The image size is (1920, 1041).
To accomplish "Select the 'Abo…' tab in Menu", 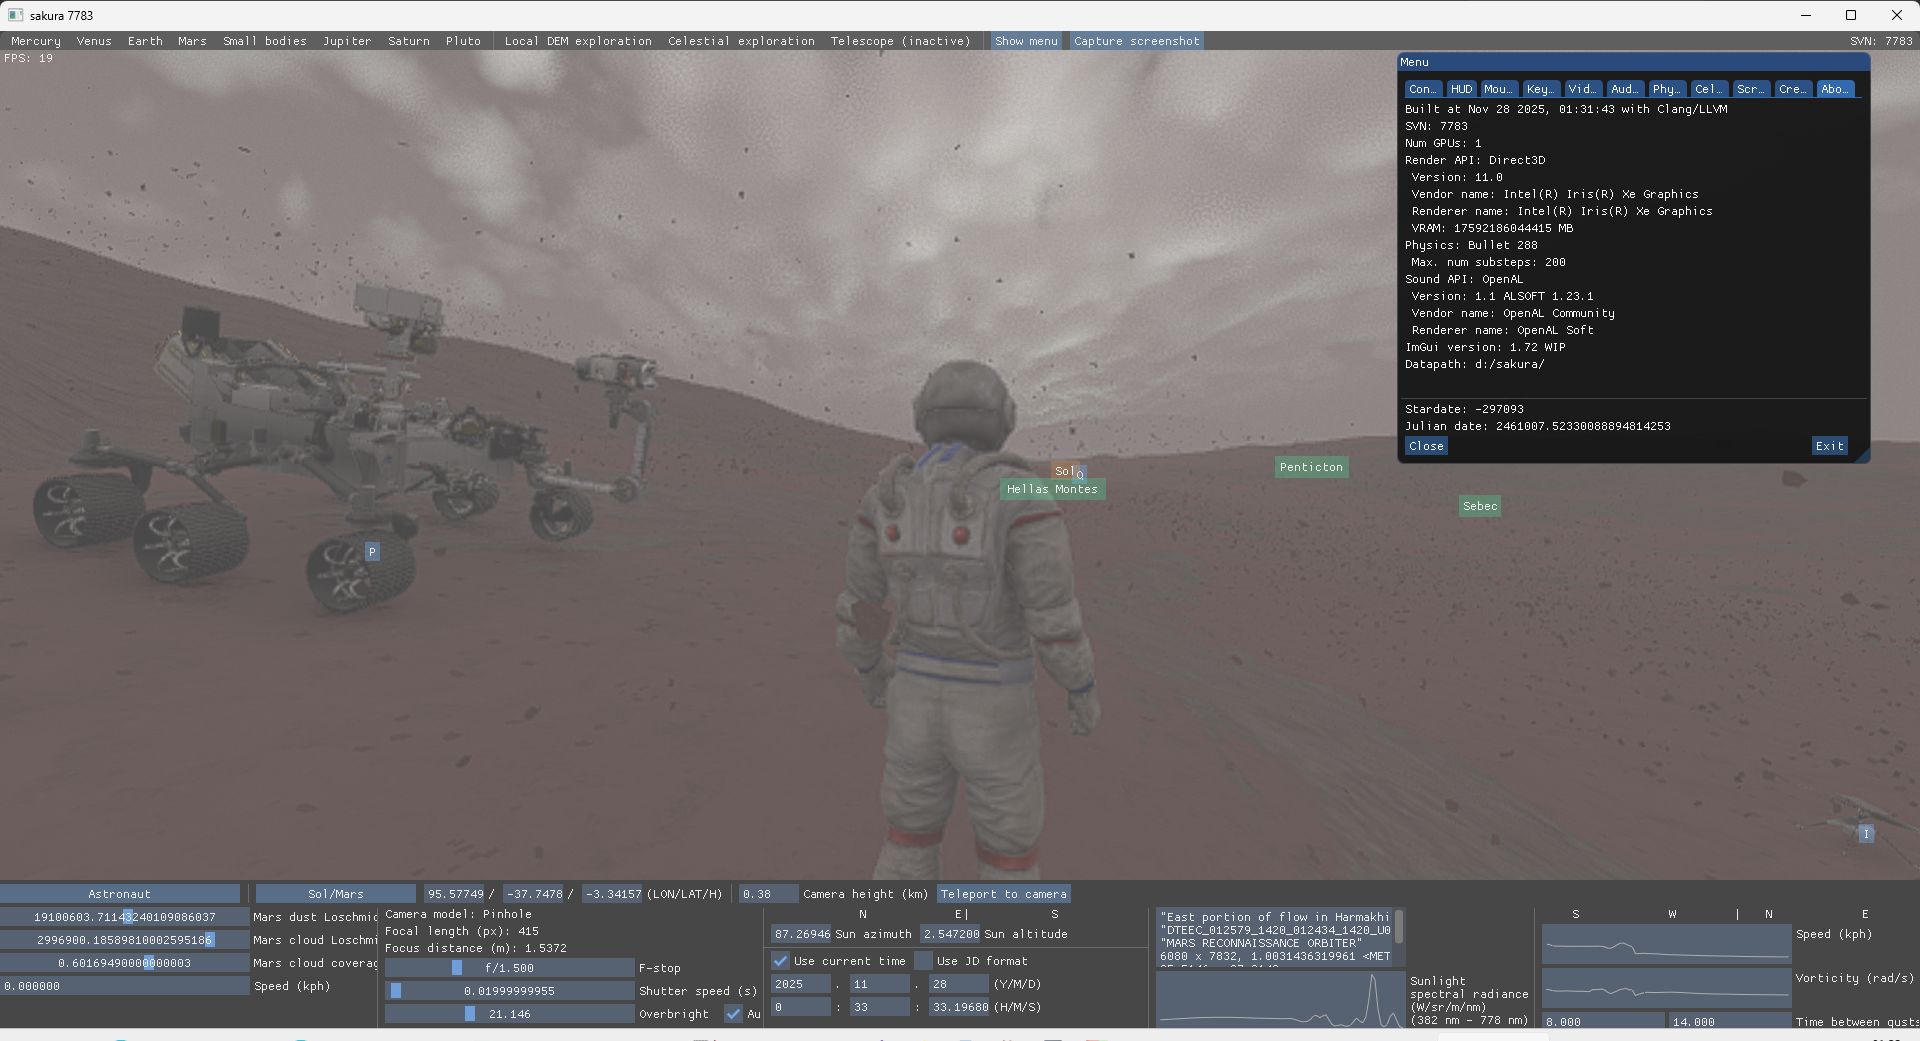I will tap(1835, 89).
